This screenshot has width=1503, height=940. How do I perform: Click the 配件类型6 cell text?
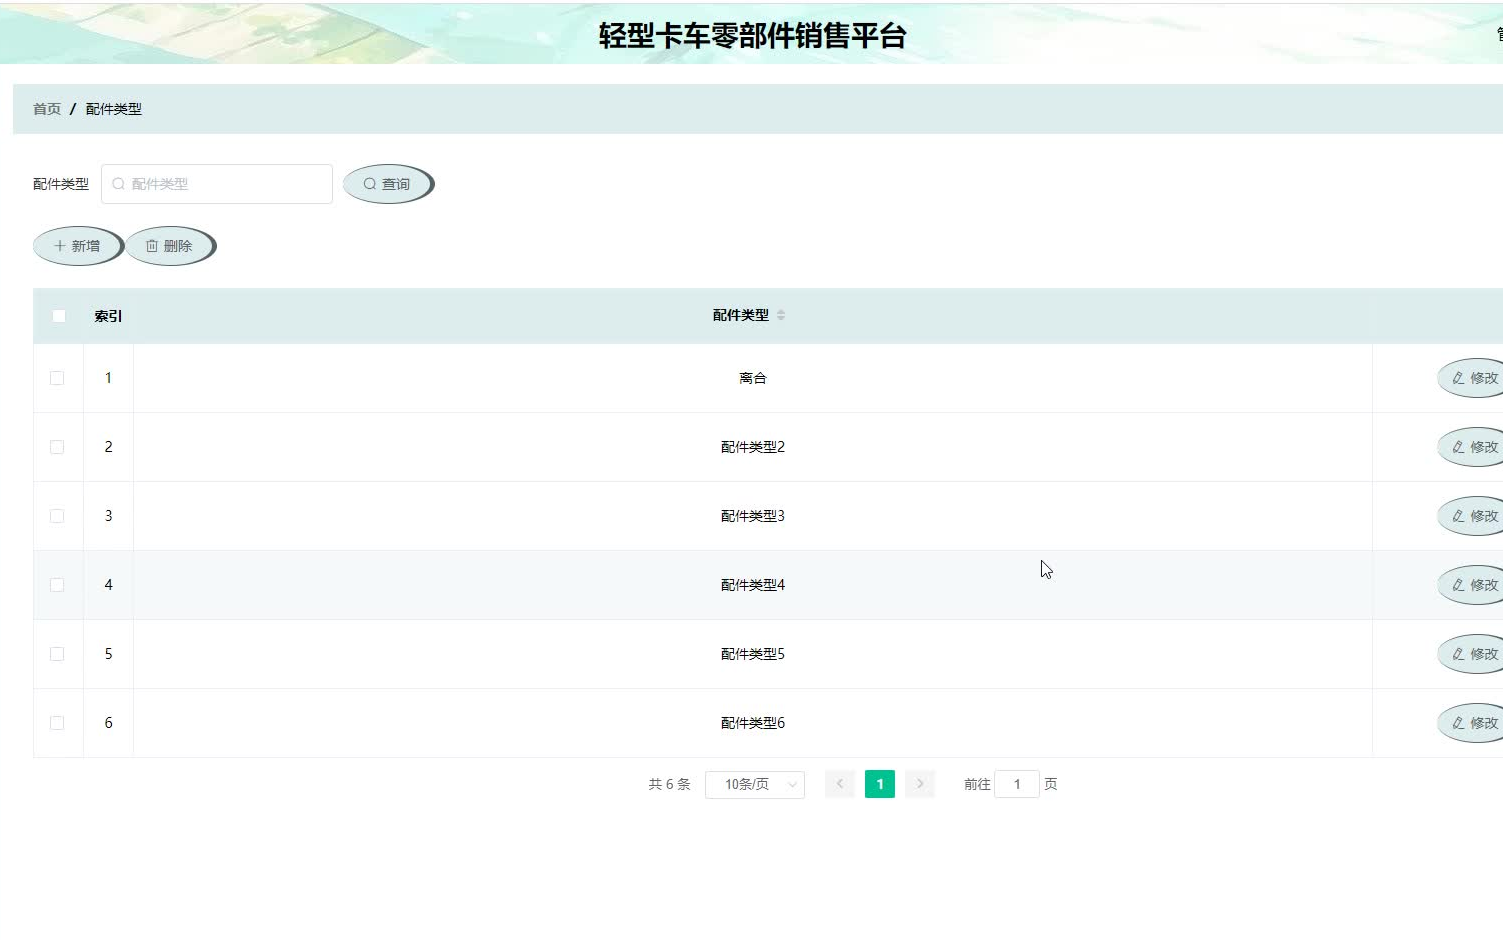pos(753,723)
